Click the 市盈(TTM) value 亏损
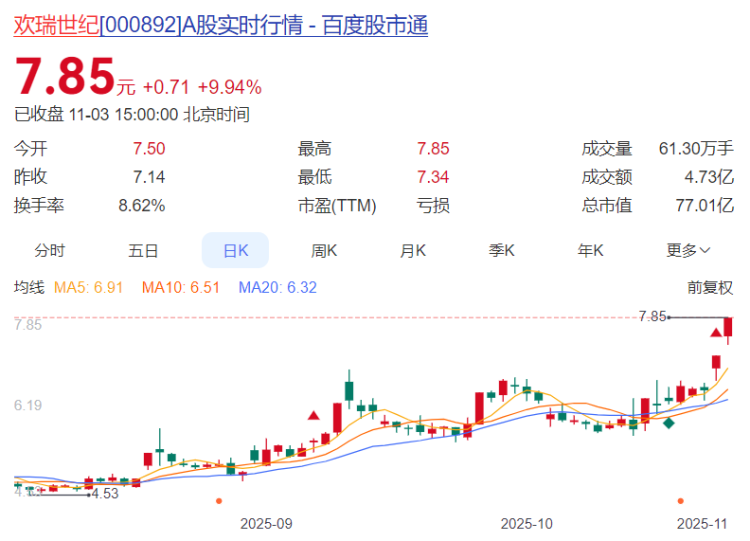This screenshot has height=541, width=750. click(x=433, y=206)
